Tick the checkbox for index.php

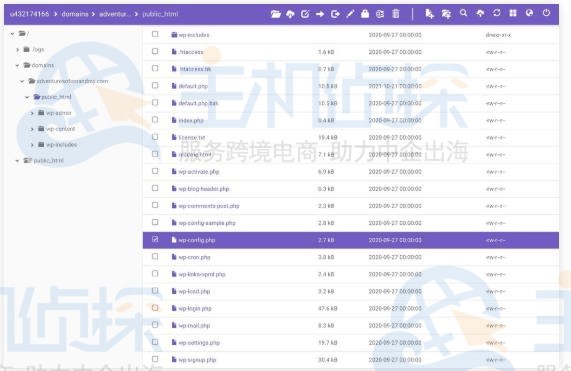click(x=155, y=120)
